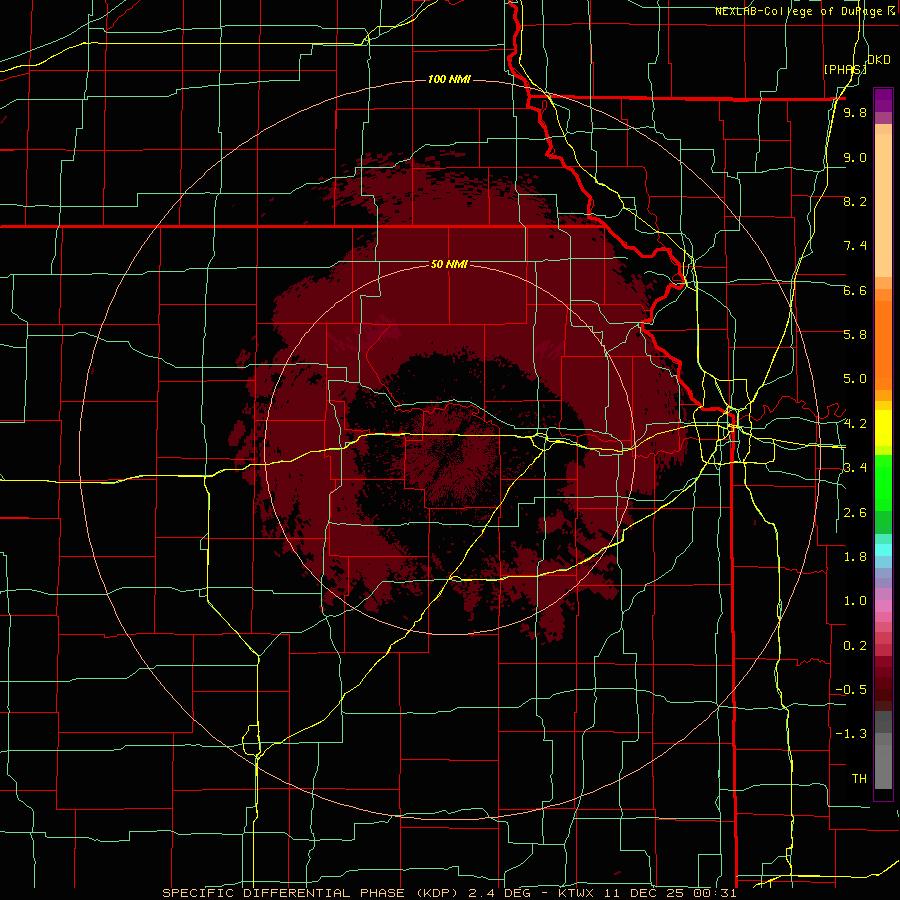Image resolution: width=900 pixels, height=900 pixels.
Task: Click the yellow band of the color scale
Action: [x=883, y=428]
